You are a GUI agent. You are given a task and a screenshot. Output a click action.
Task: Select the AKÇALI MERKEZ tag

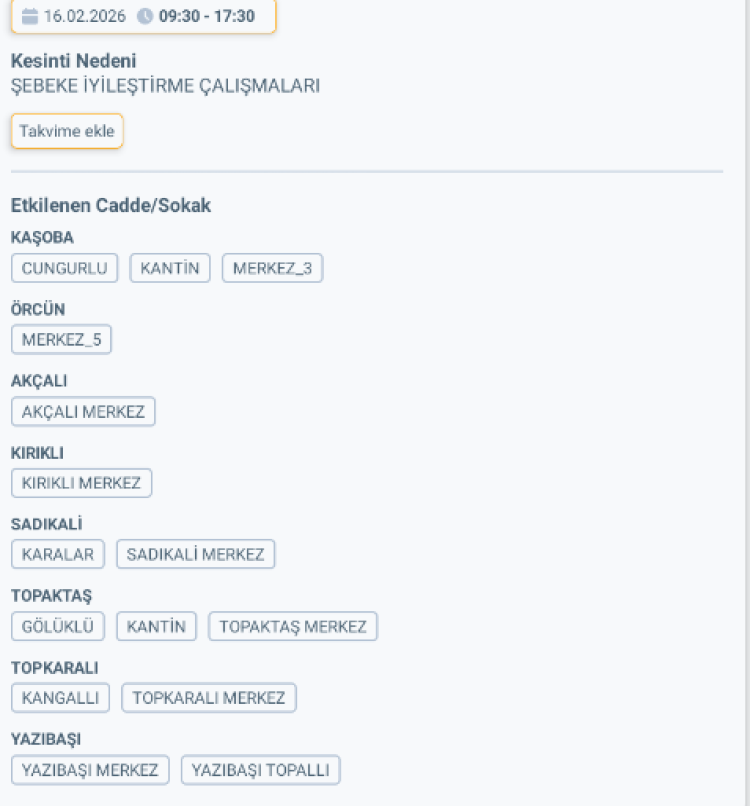83,412
